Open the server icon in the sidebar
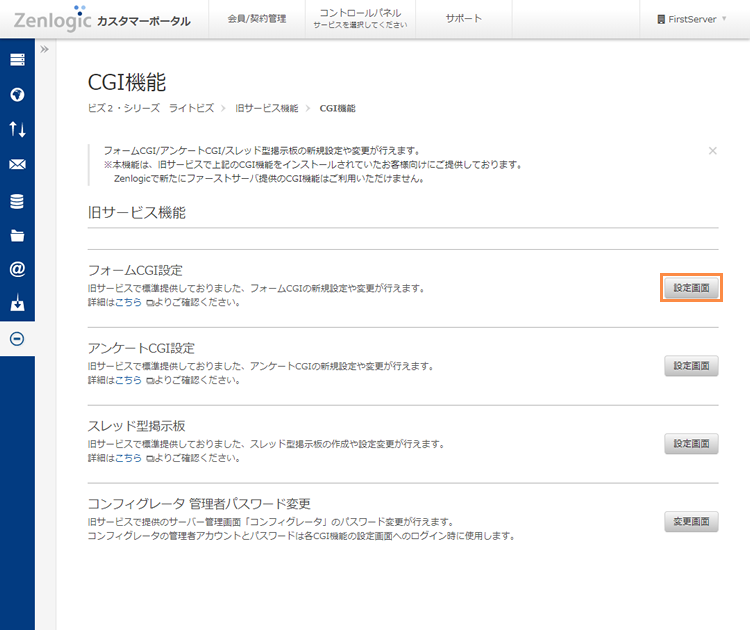Screen dimensions: 750x630 click(x=17, y=60)
